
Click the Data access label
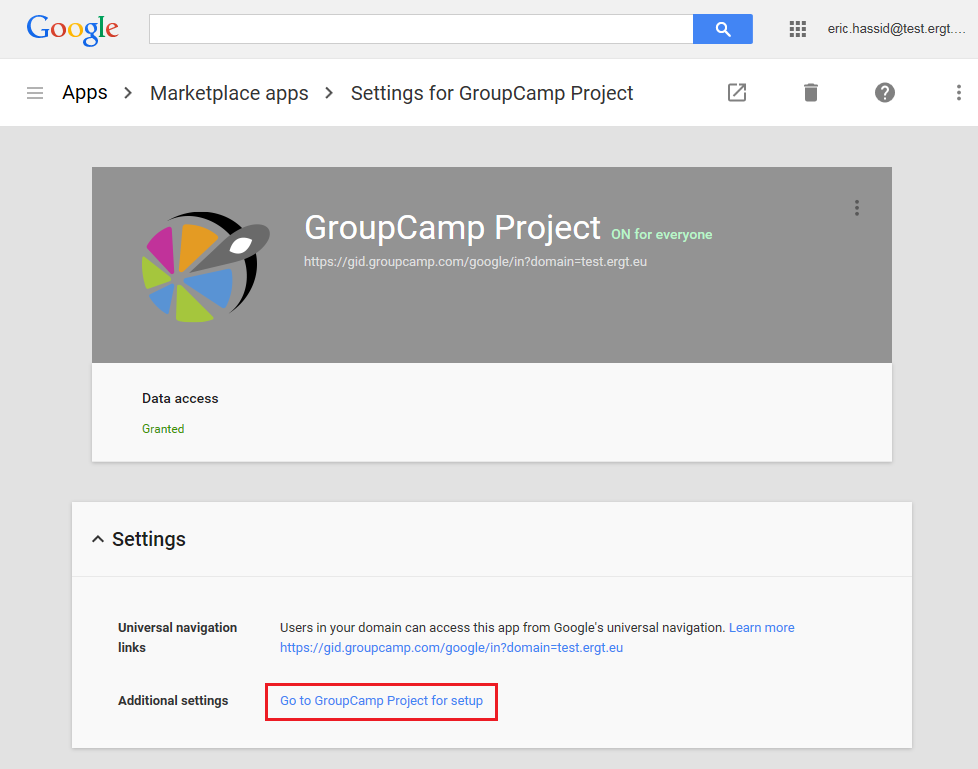click(180, 399)
